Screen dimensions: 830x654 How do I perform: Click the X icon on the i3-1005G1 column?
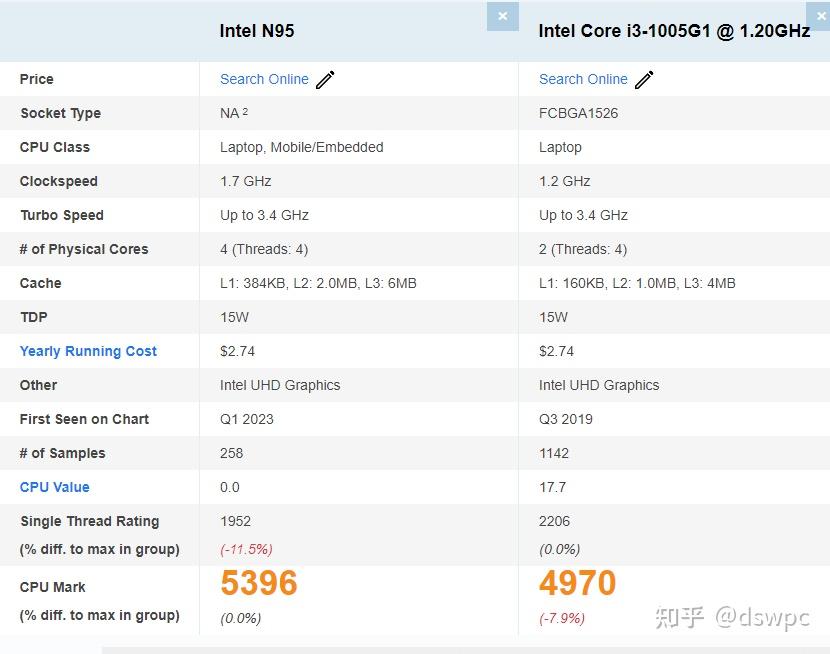(820, 16)
